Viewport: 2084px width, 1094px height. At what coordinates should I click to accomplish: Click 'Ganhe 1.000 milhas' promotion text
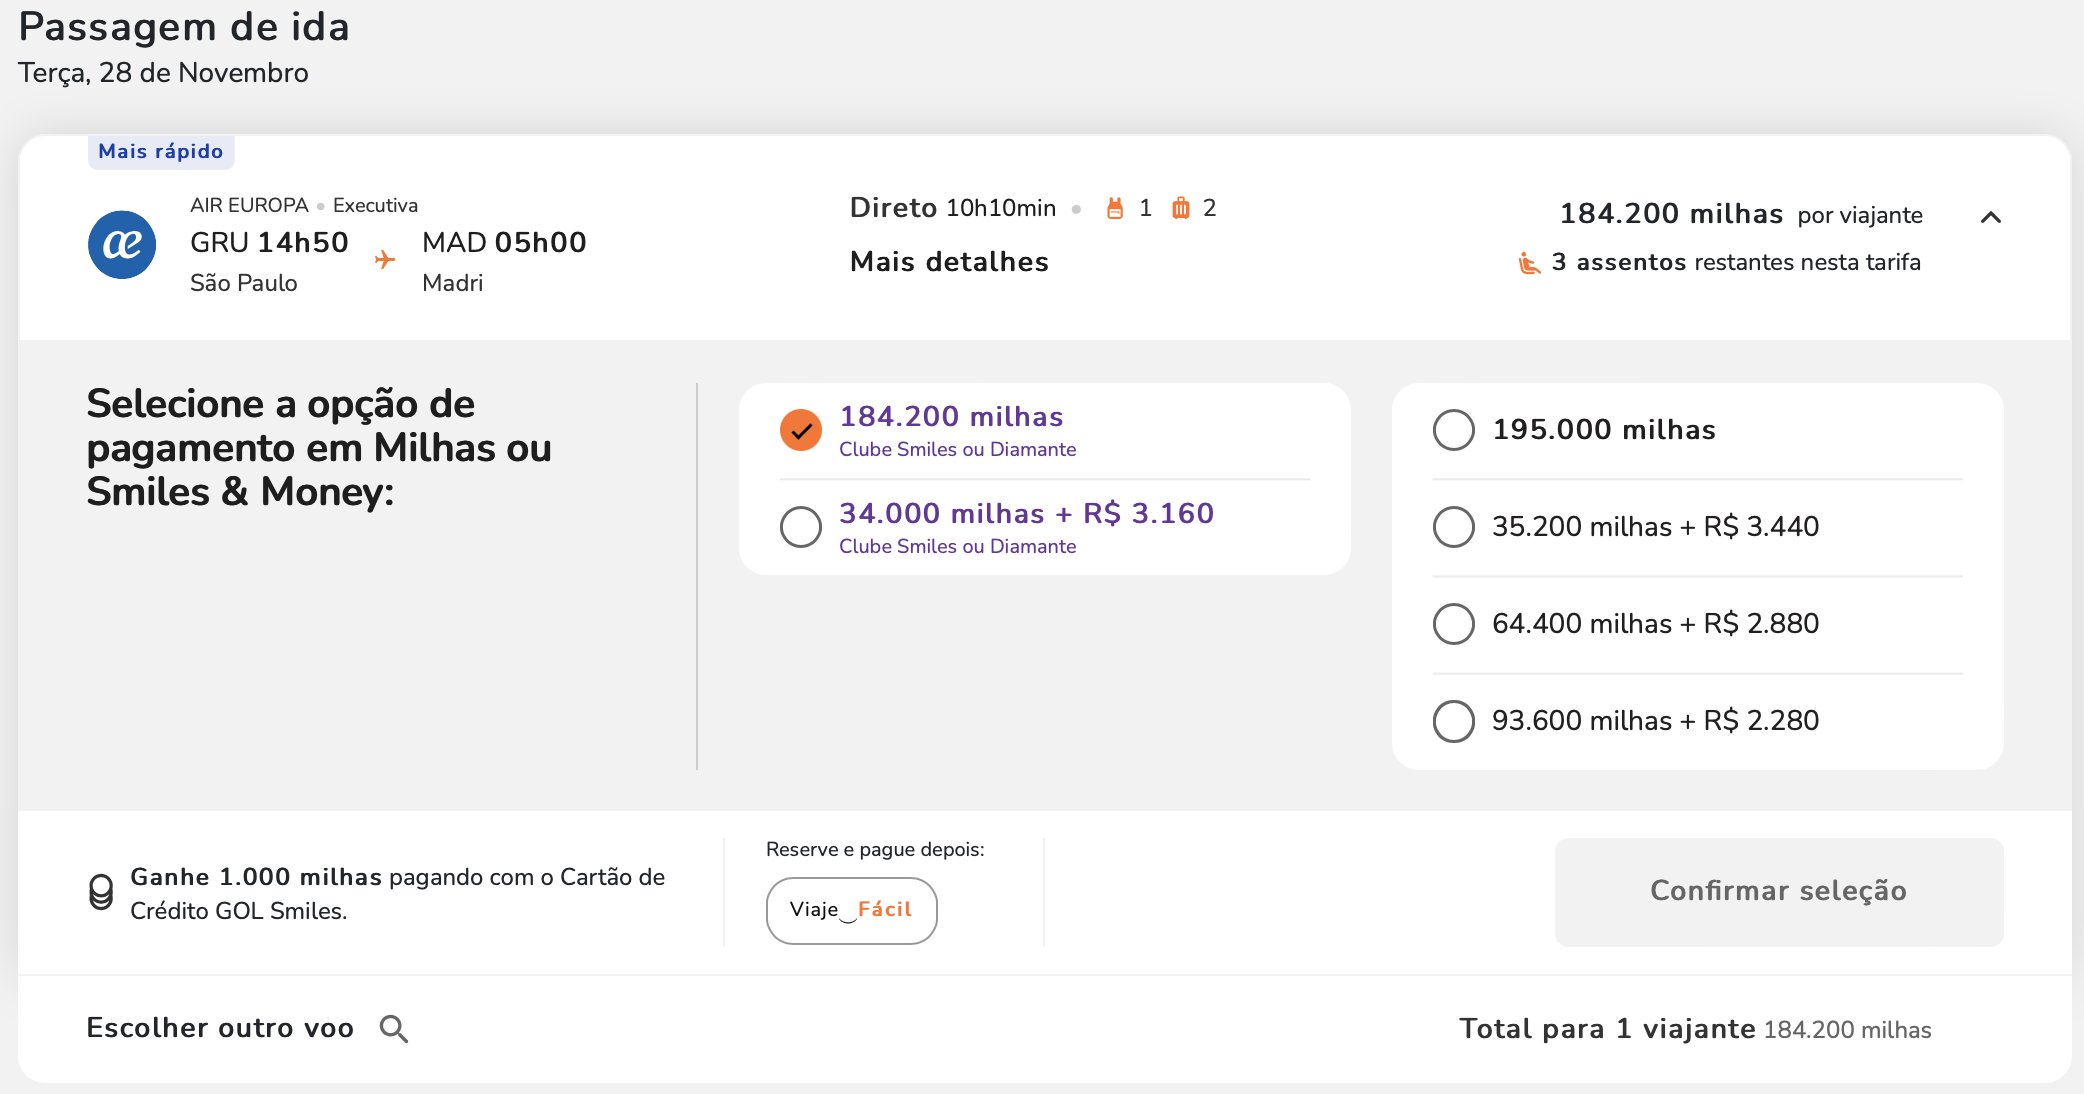(x=256, y=877)
